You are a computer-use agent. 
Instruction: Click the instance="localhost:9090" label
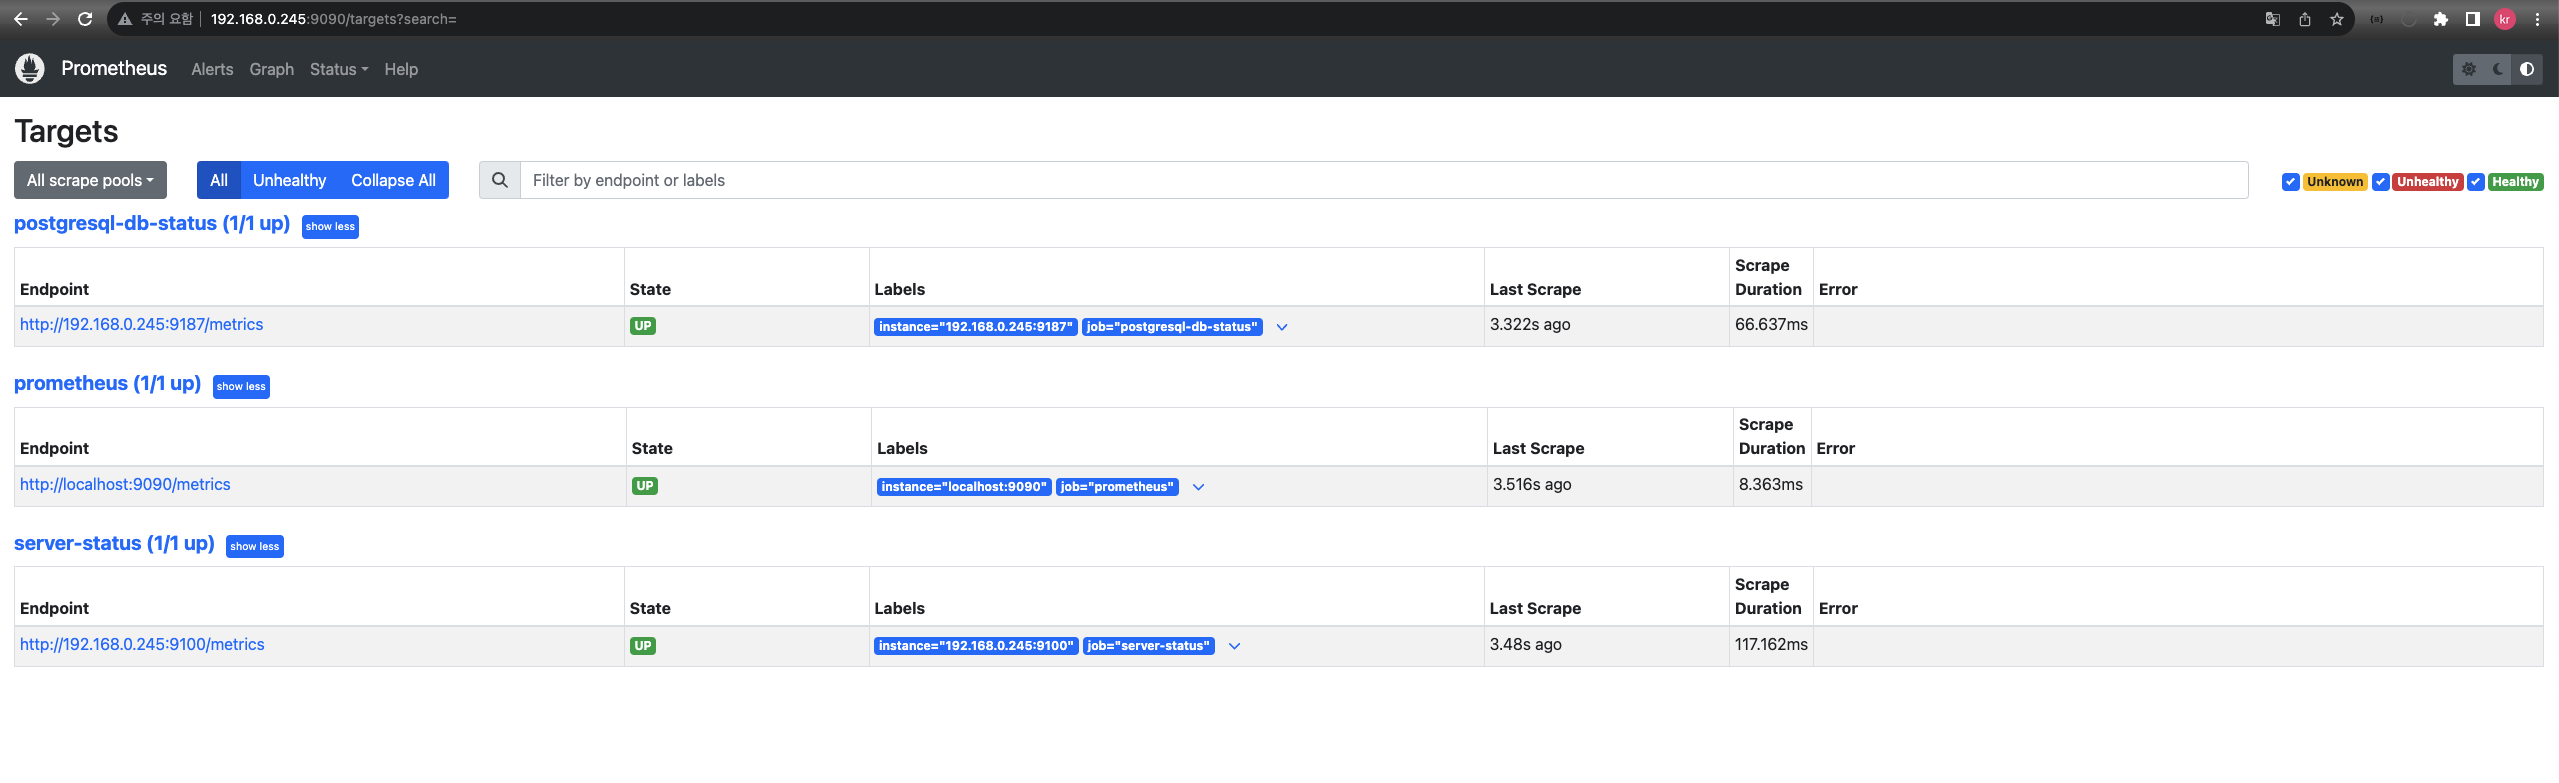point(964,487)
